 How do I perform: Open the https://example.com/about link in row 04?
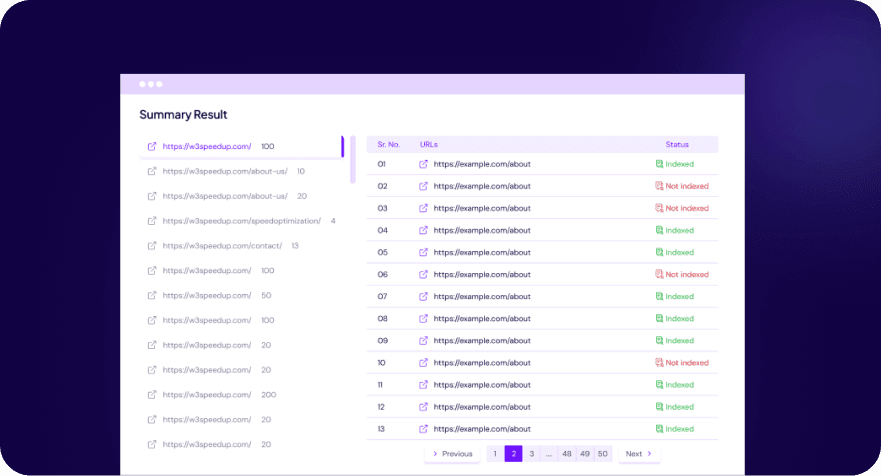click(482, 230)
